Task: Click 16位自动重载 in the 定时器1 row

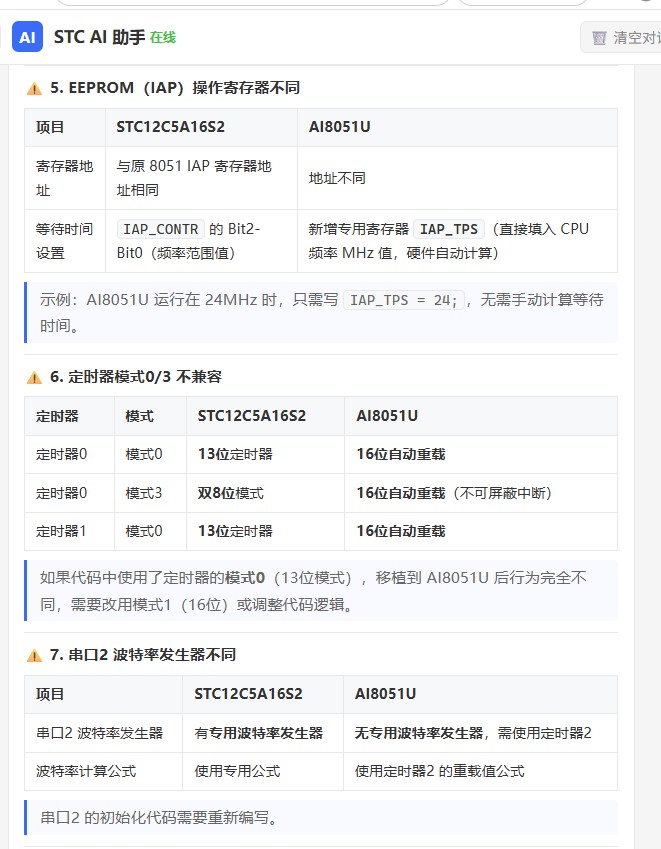Action: [x=481, y=531]
